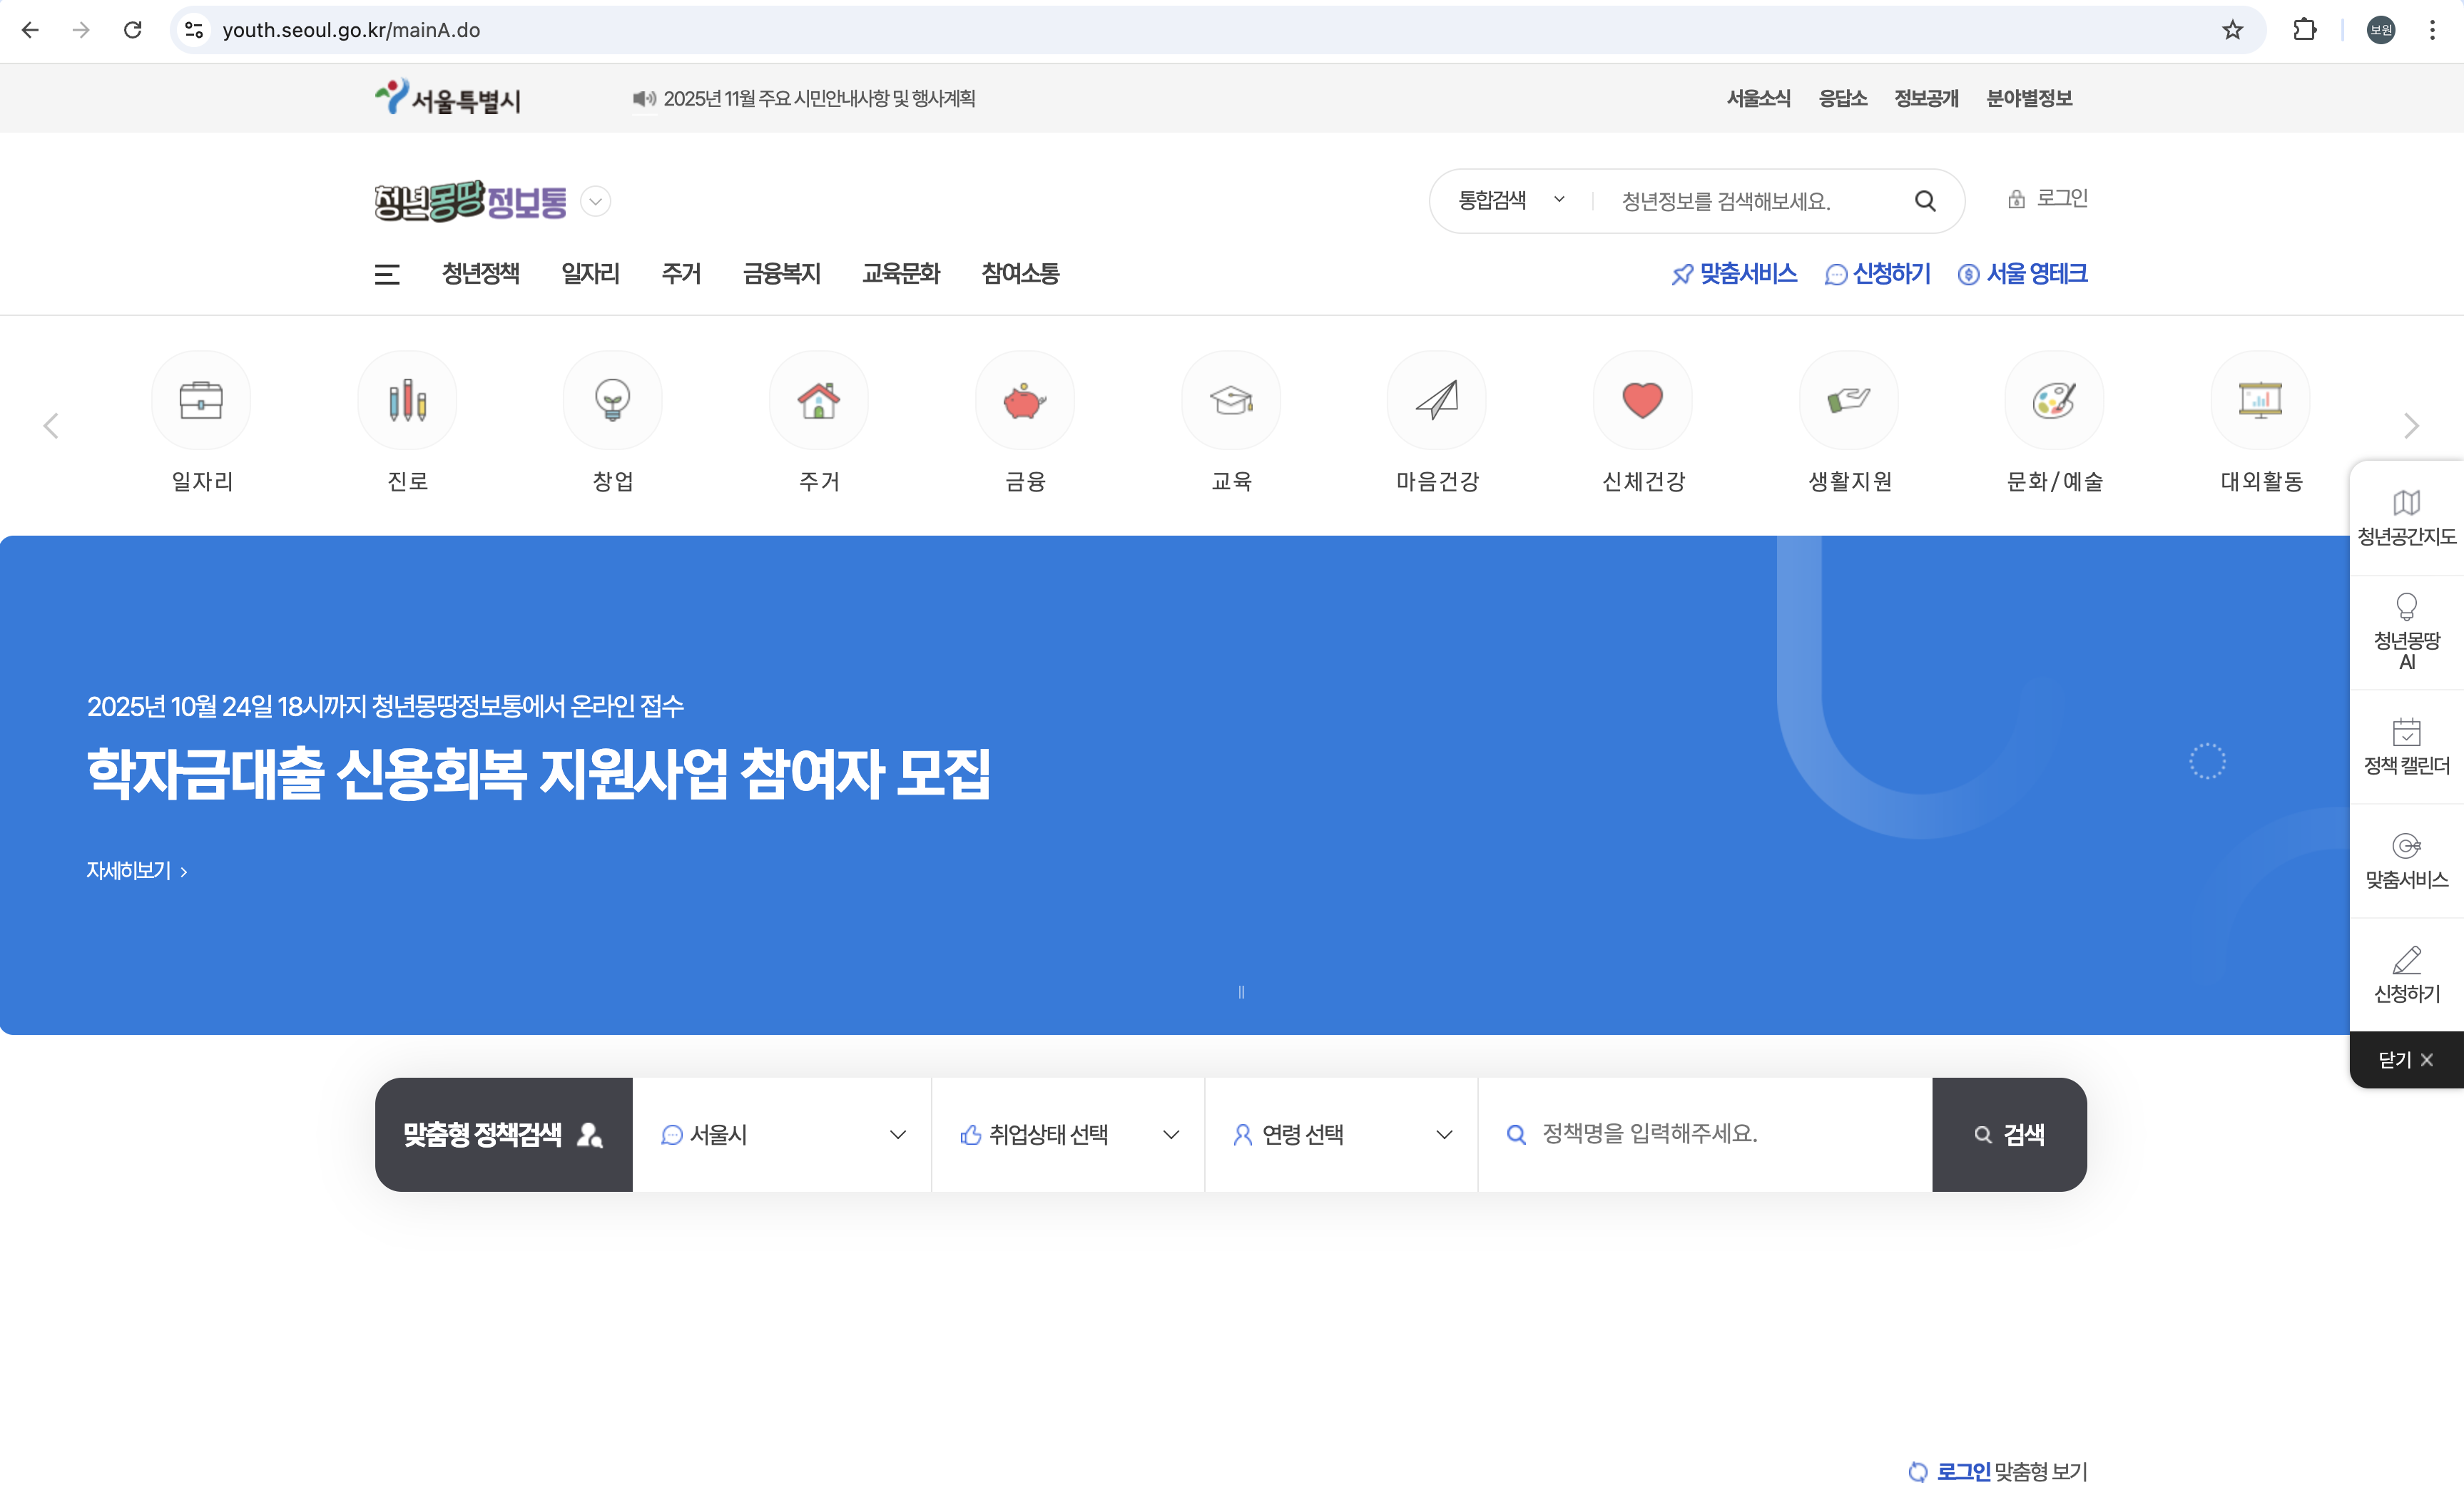The width and height of the screenshot is (2464, 1485).
Task: Click the dark 검색 policy search button
Action: [x=2008, y=1134]
